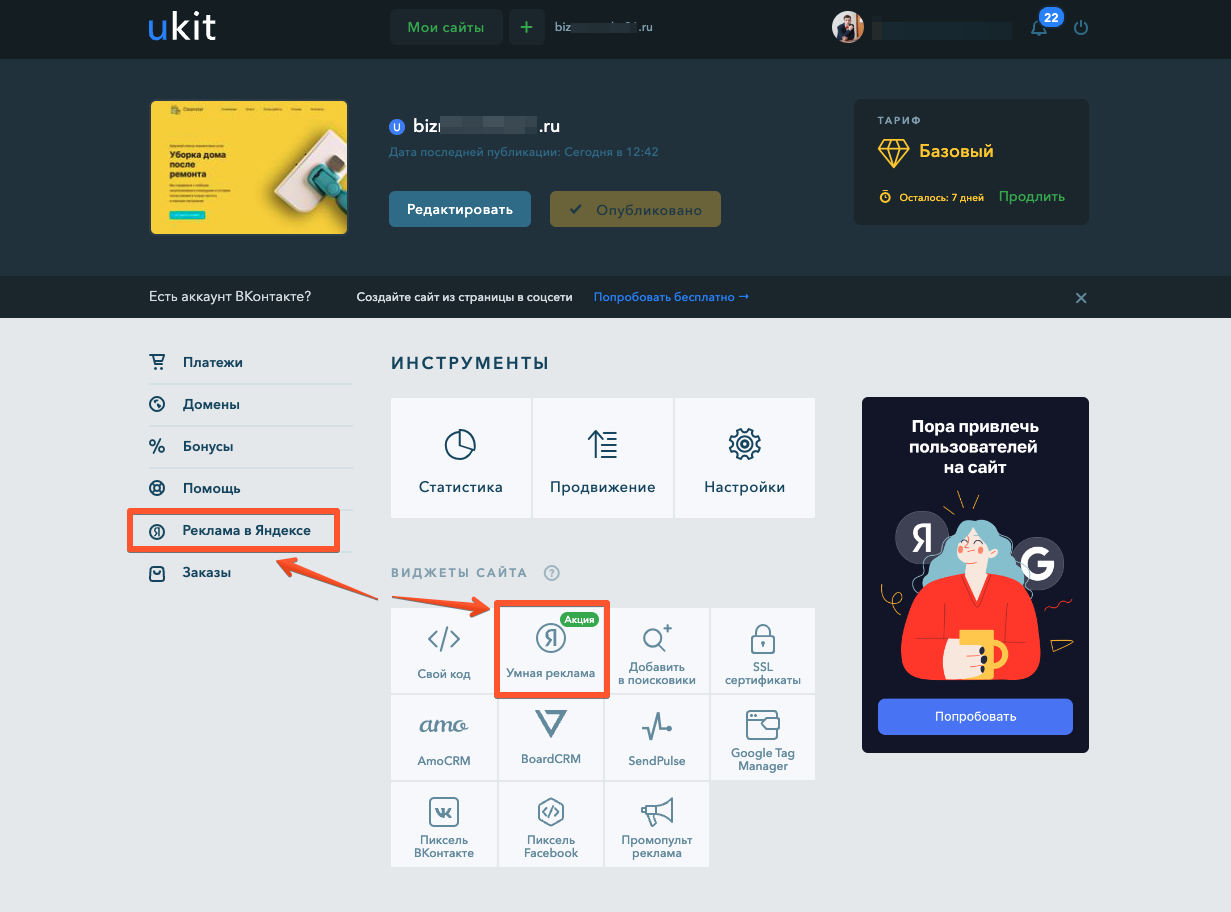
Task: Click the plus button to add site
Action: coord(526,27)
